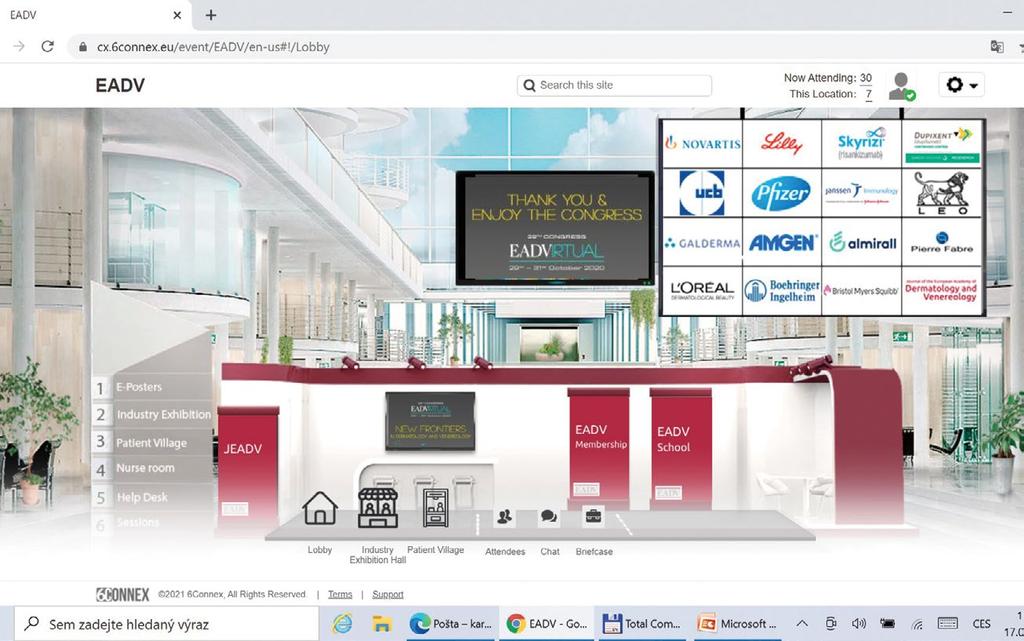Viewport: 1024px width, 641px height.
Task: Click the New Frontiers desk screen
Action: click(430, 421)
